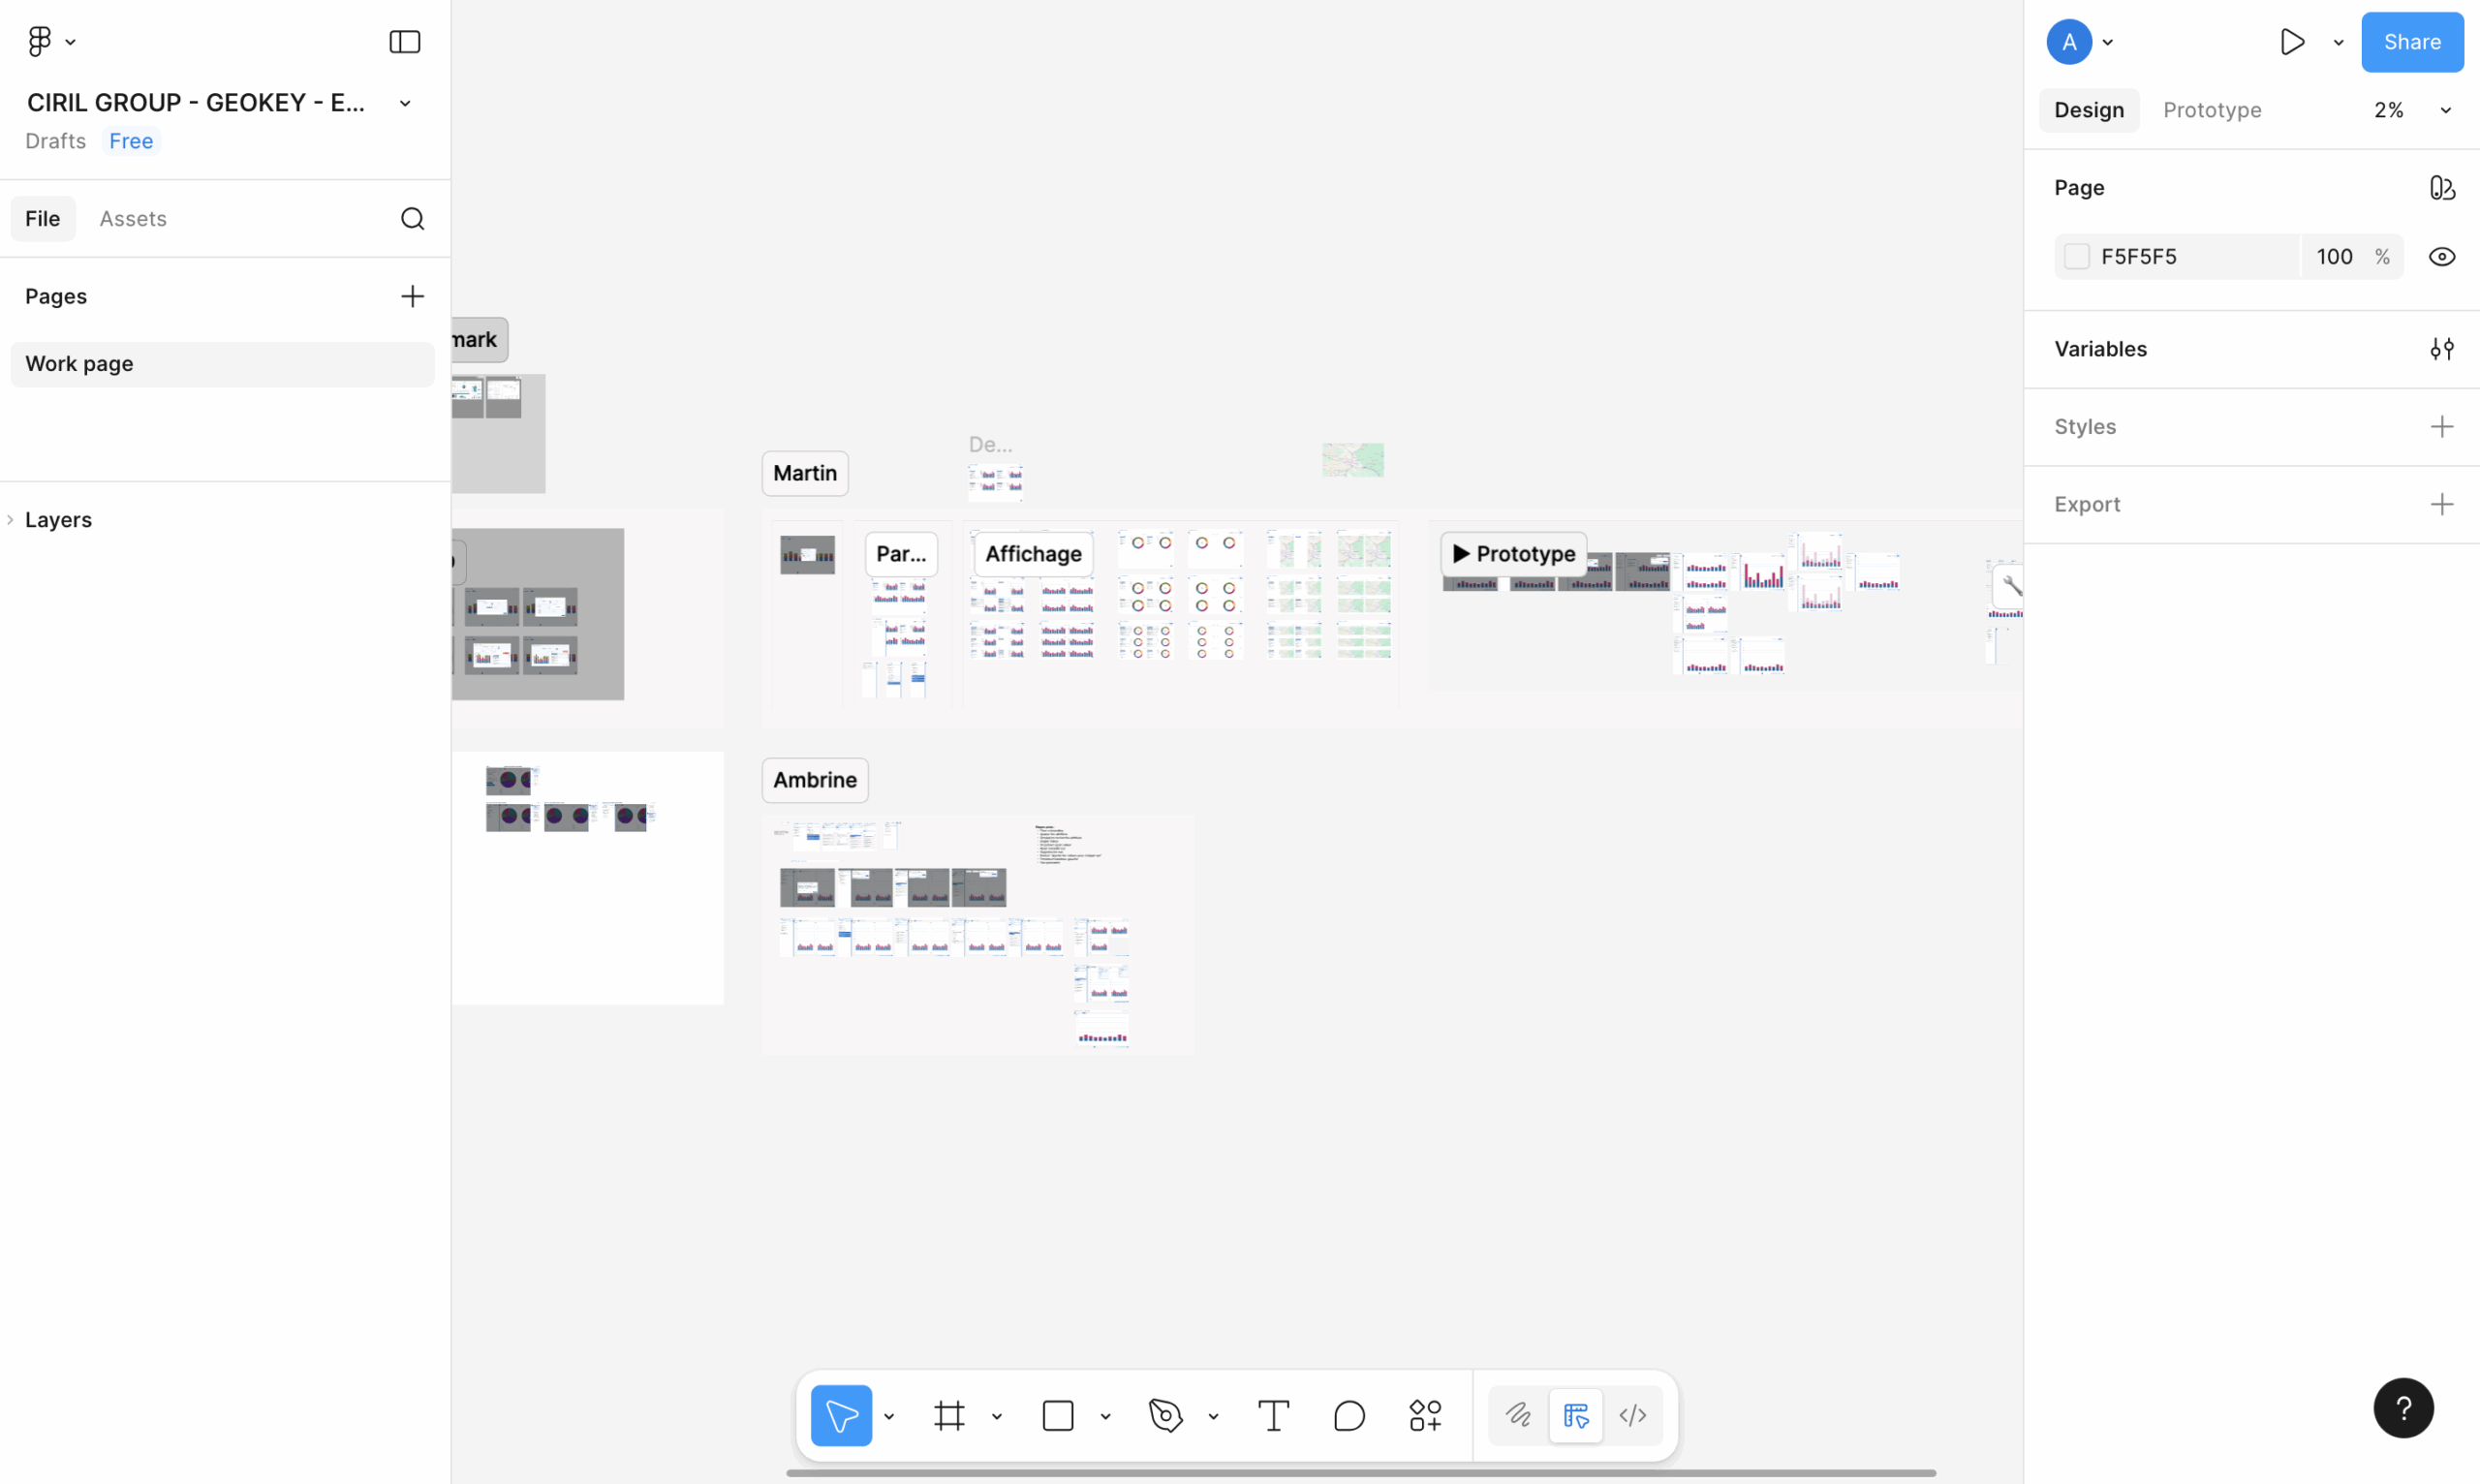The height and width of the screenshot is (1484, 2480).
Task: Select the Rectangle shape tool
Action: (x=1057, y=1415)
